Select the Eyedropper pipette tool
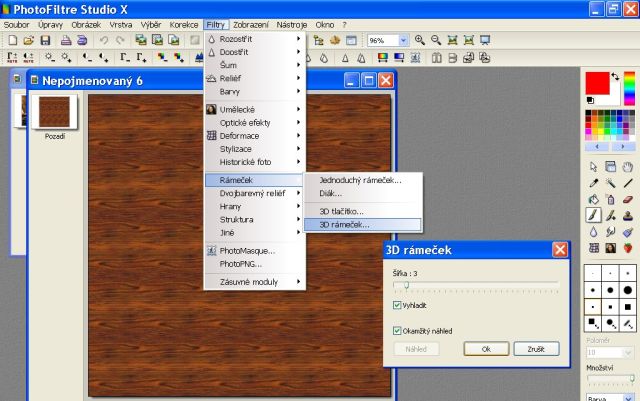 coord(593,183)
